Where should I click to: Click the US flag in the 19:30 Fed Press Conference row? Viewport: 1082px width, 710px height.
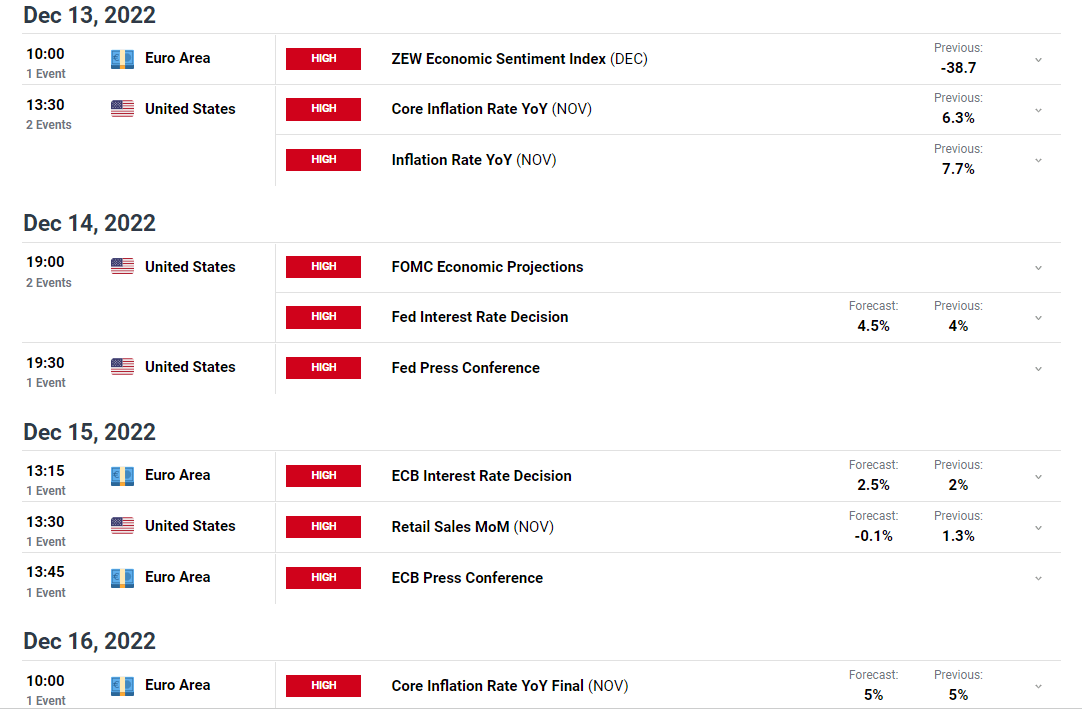tap(122, 367)
